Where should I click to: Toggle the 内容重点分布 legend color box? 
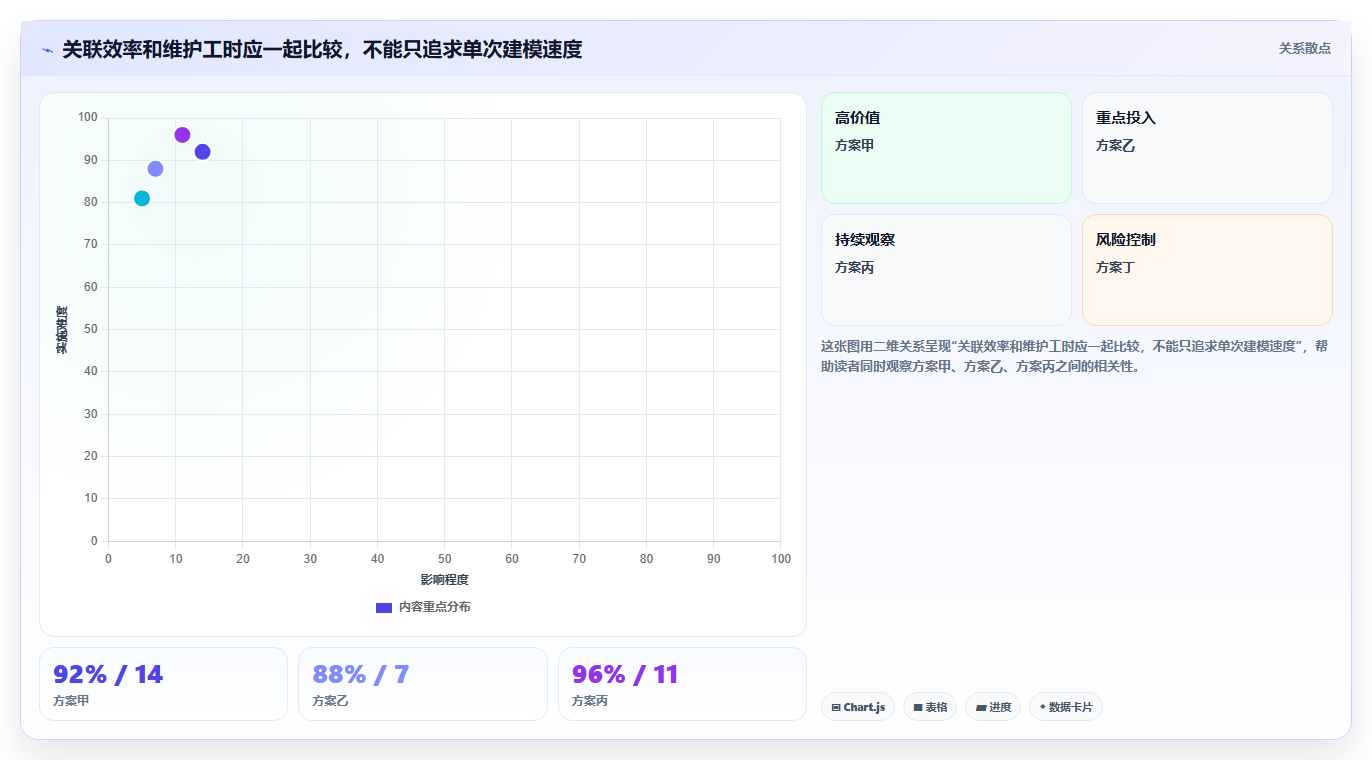pyautogui.click(x=384, y=607)
